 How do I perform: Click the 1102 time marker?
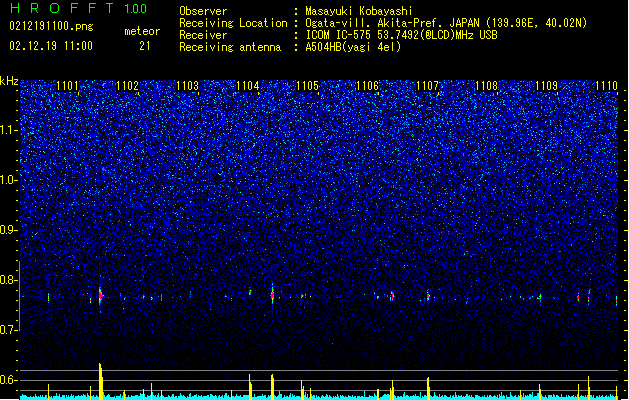click(128, 86)
